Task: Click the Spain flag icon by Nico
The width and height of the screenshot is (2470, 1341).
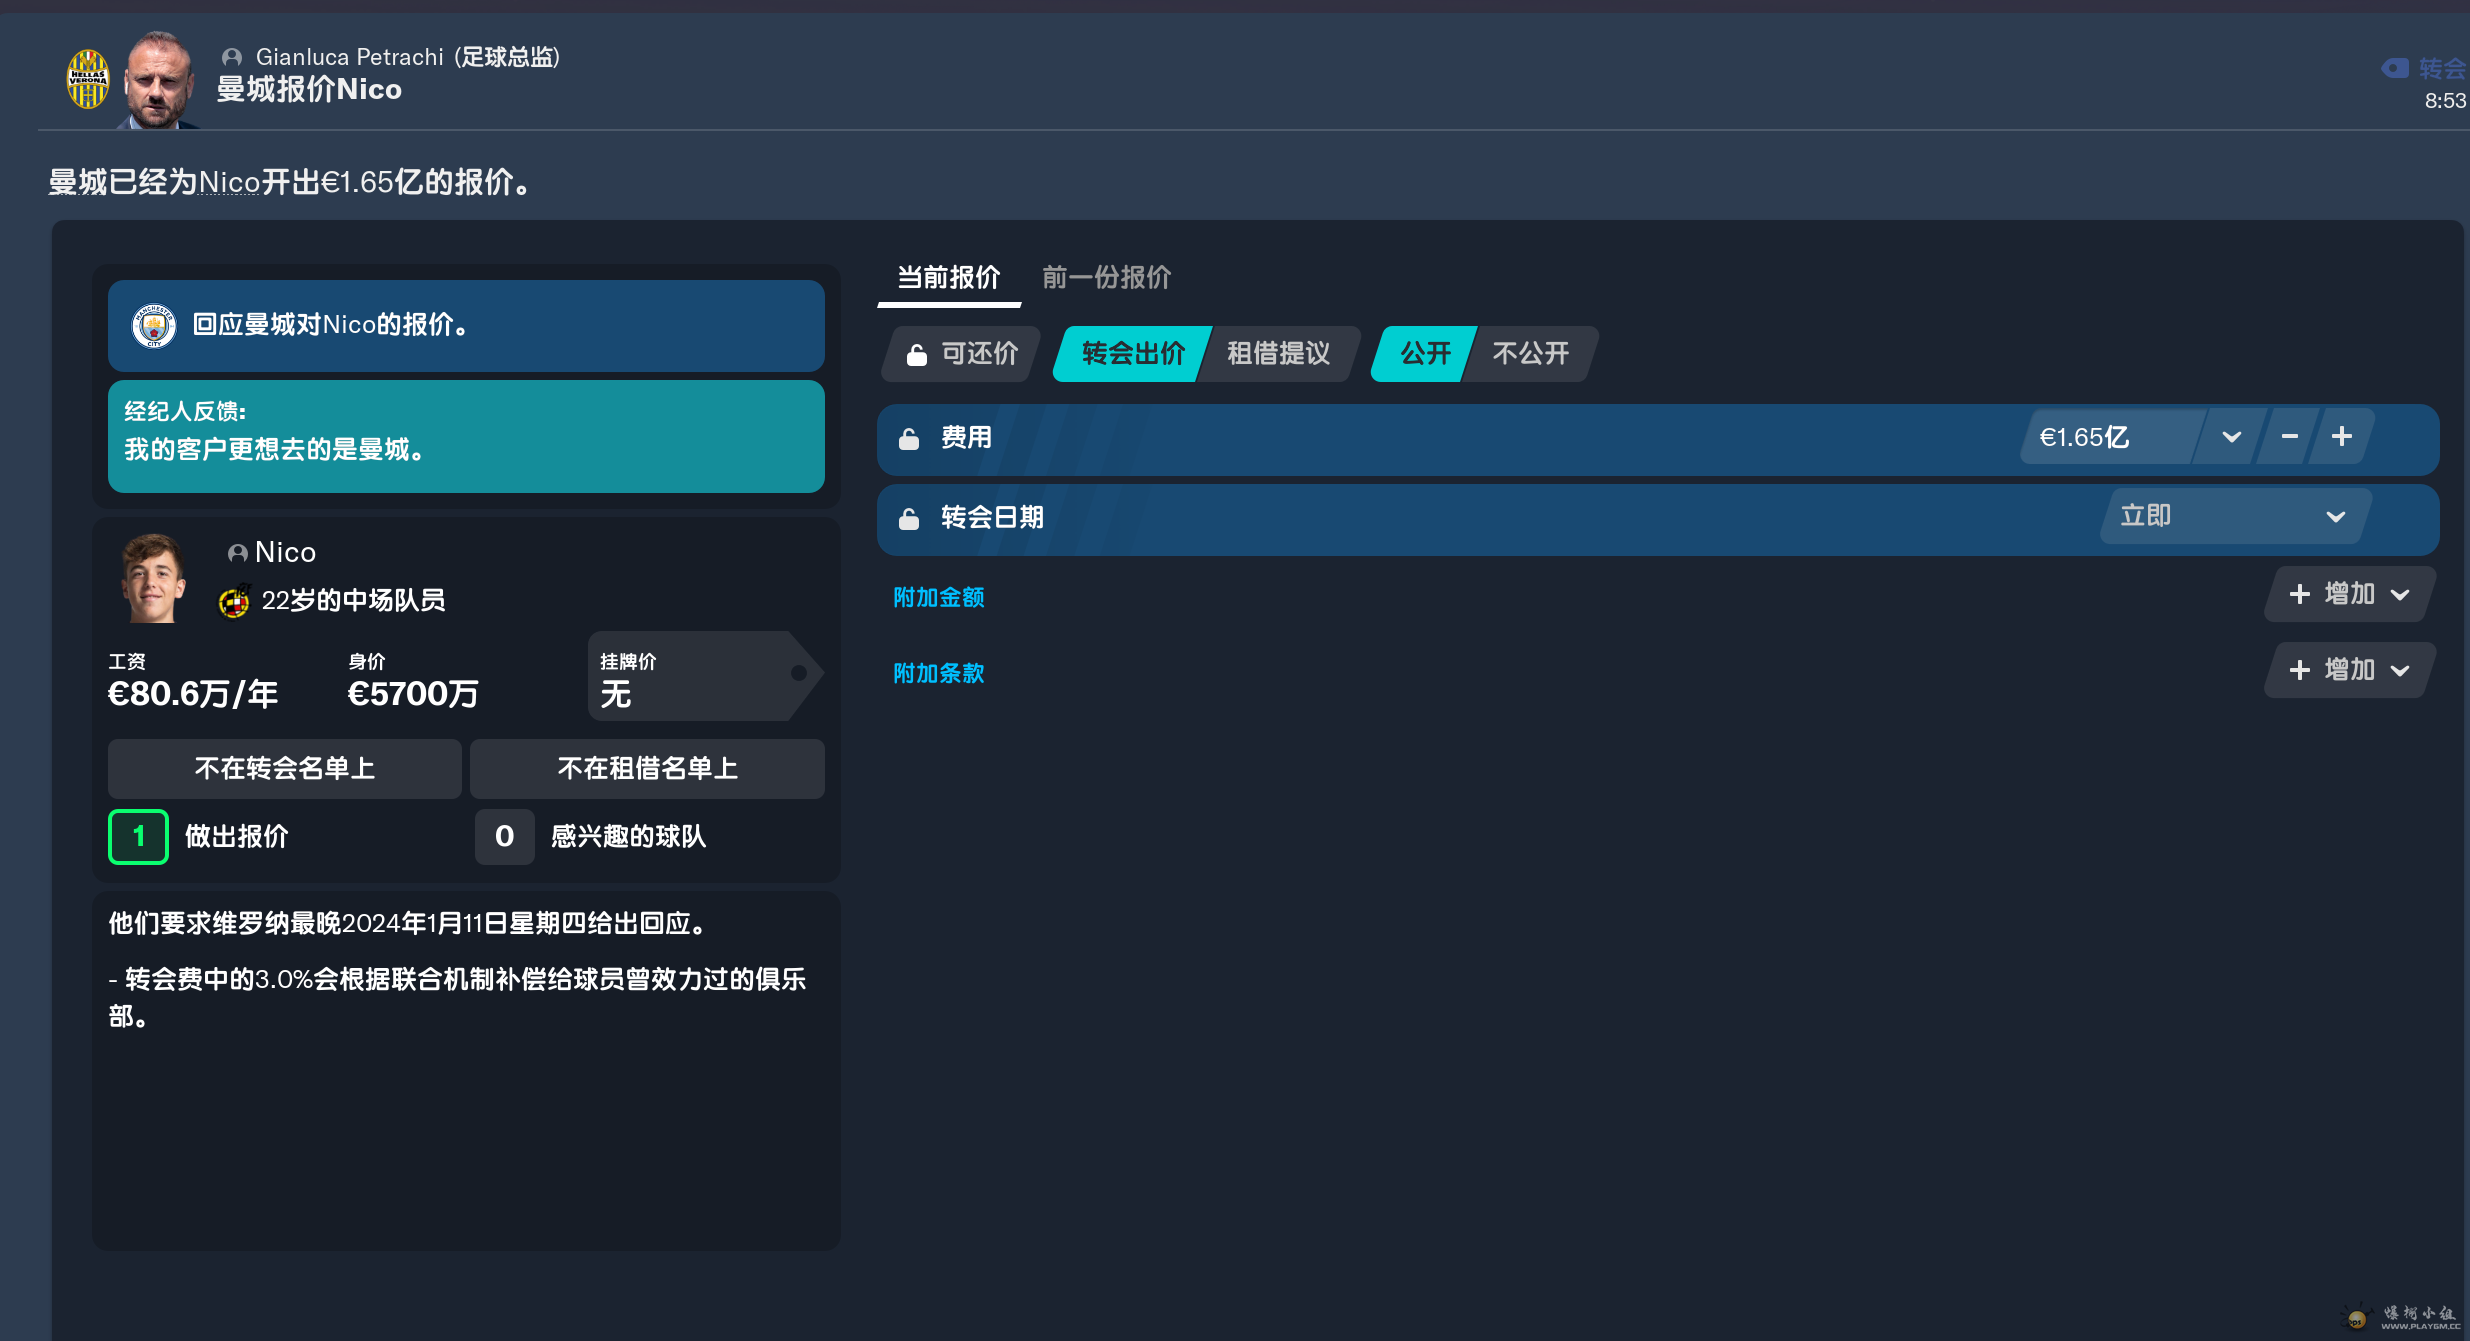Action: pos(234,601)
